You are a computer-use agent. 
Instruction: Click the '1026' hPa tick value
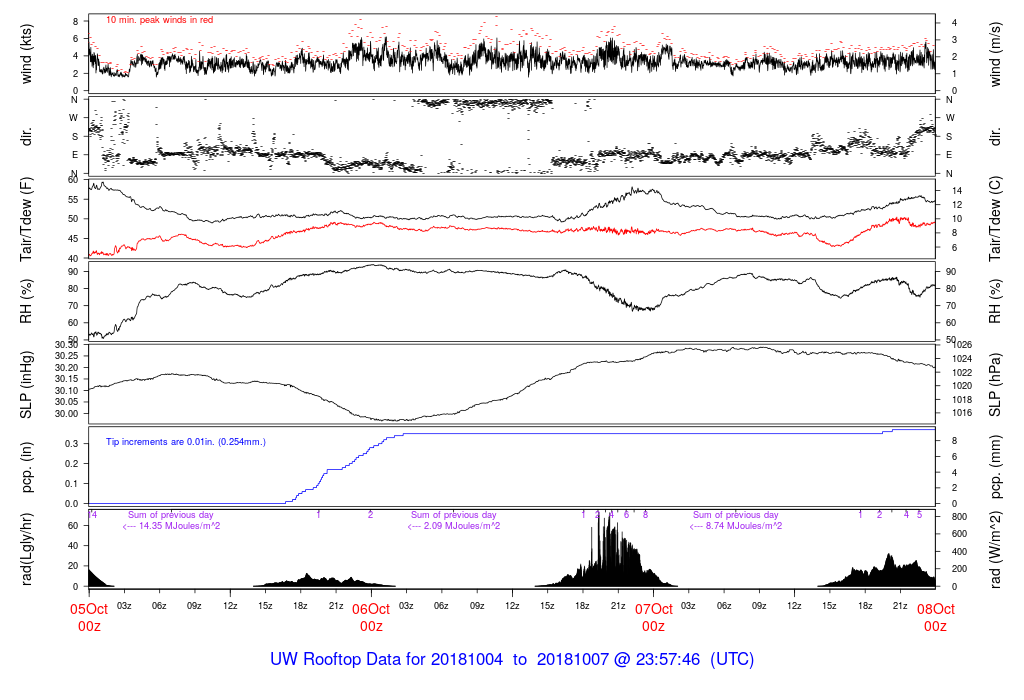[963, 345]
